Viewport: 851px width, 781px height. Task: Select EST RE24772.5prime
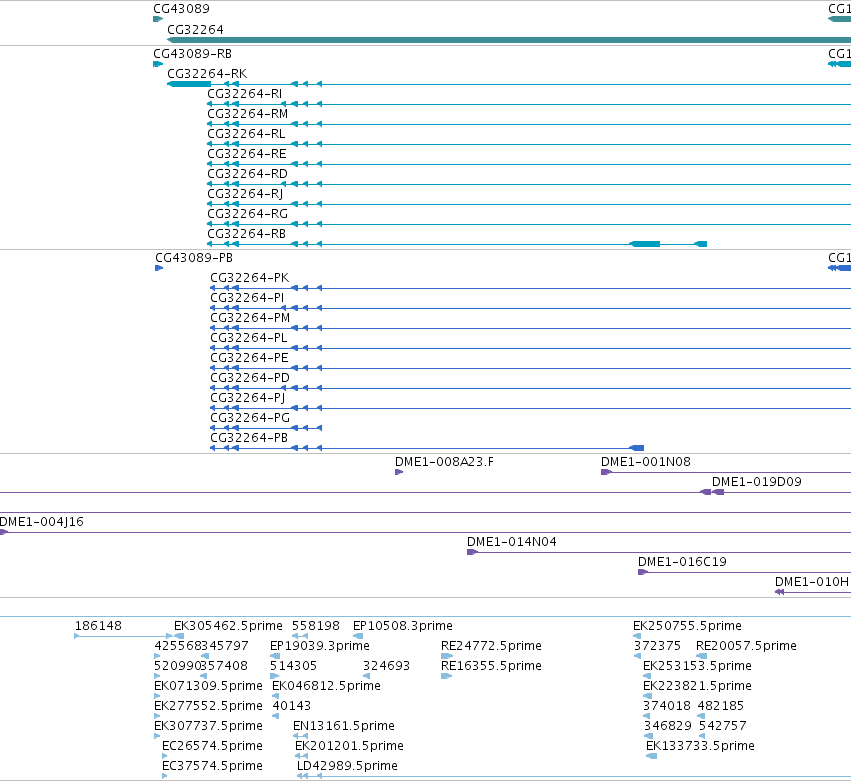(x=491, y=646)
